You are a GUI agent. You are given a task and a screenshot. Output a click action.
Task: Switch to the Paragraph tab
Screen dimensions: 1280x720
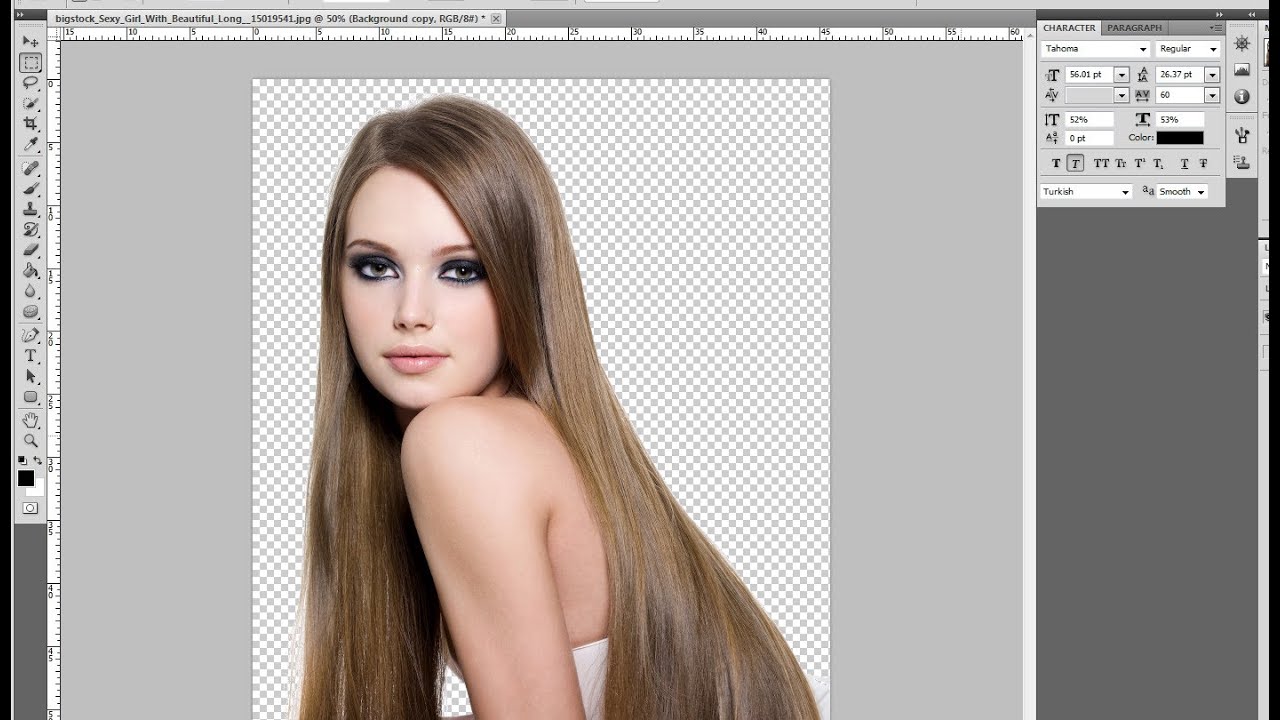(x=1134, y=28)
